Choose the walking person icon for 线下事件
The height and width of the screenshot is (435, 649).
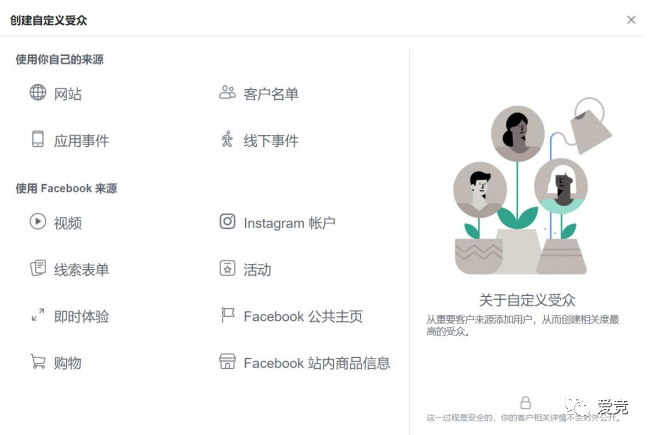tap(227, 139)
